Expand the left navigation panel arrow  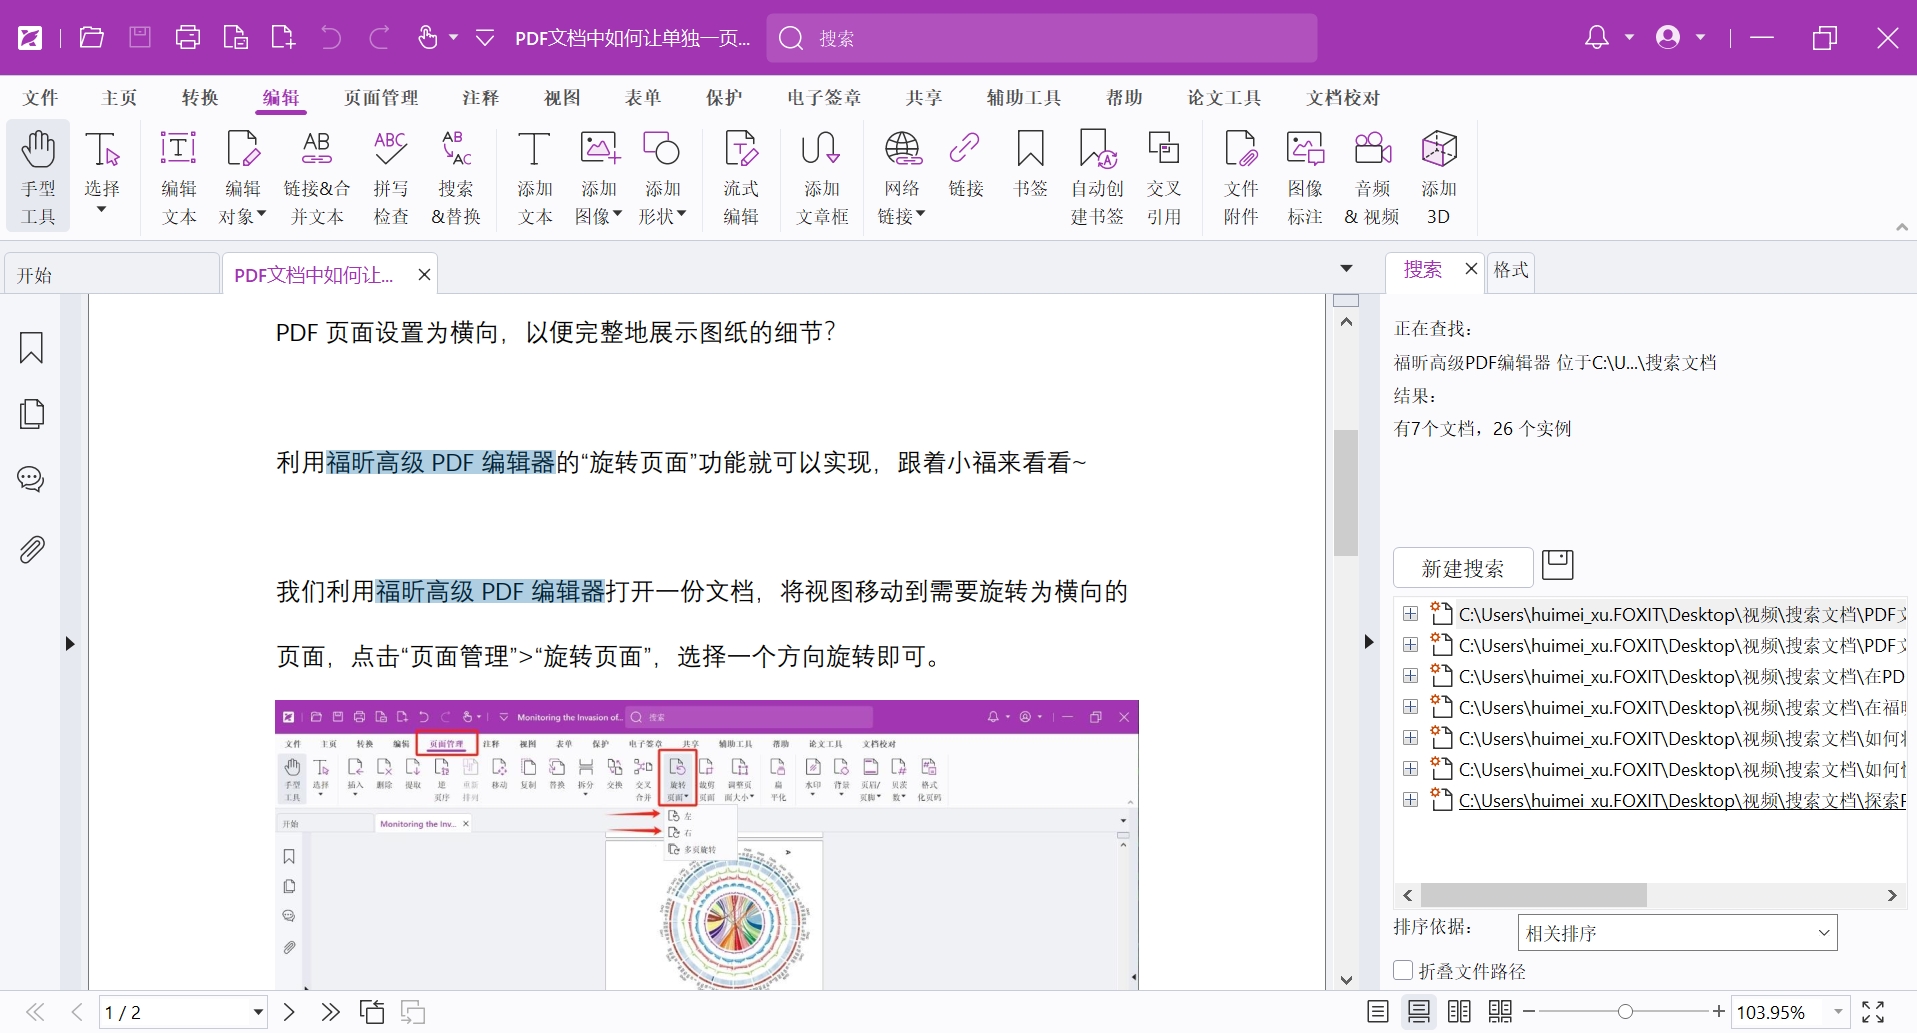tap(70, 643)
